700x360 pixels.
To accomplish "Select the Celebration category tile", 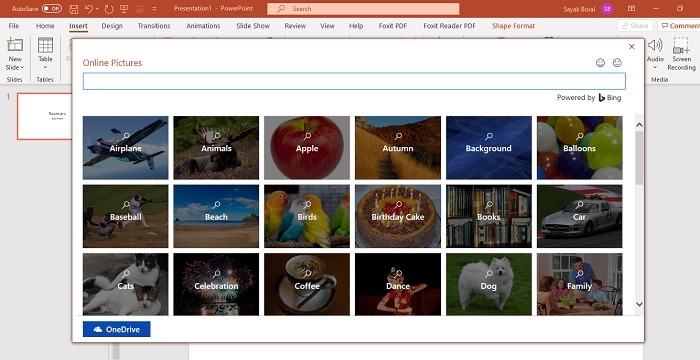I will pos(216,285).
